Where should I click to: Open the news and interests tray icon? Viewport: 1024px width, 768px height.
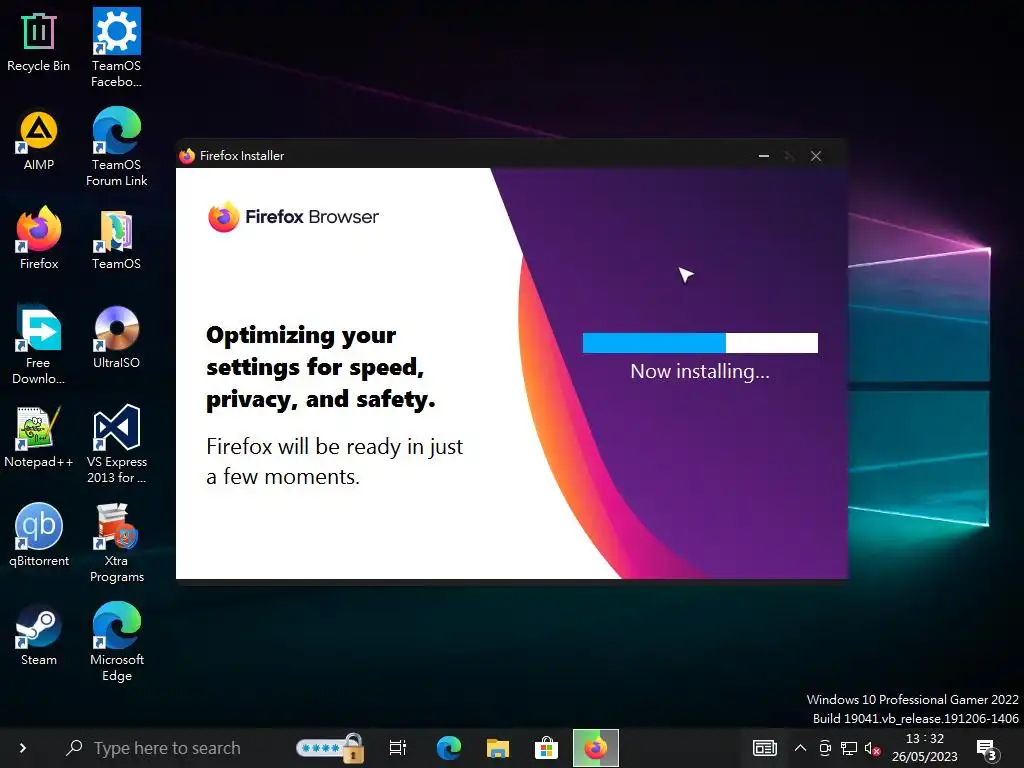click(765, 748)
